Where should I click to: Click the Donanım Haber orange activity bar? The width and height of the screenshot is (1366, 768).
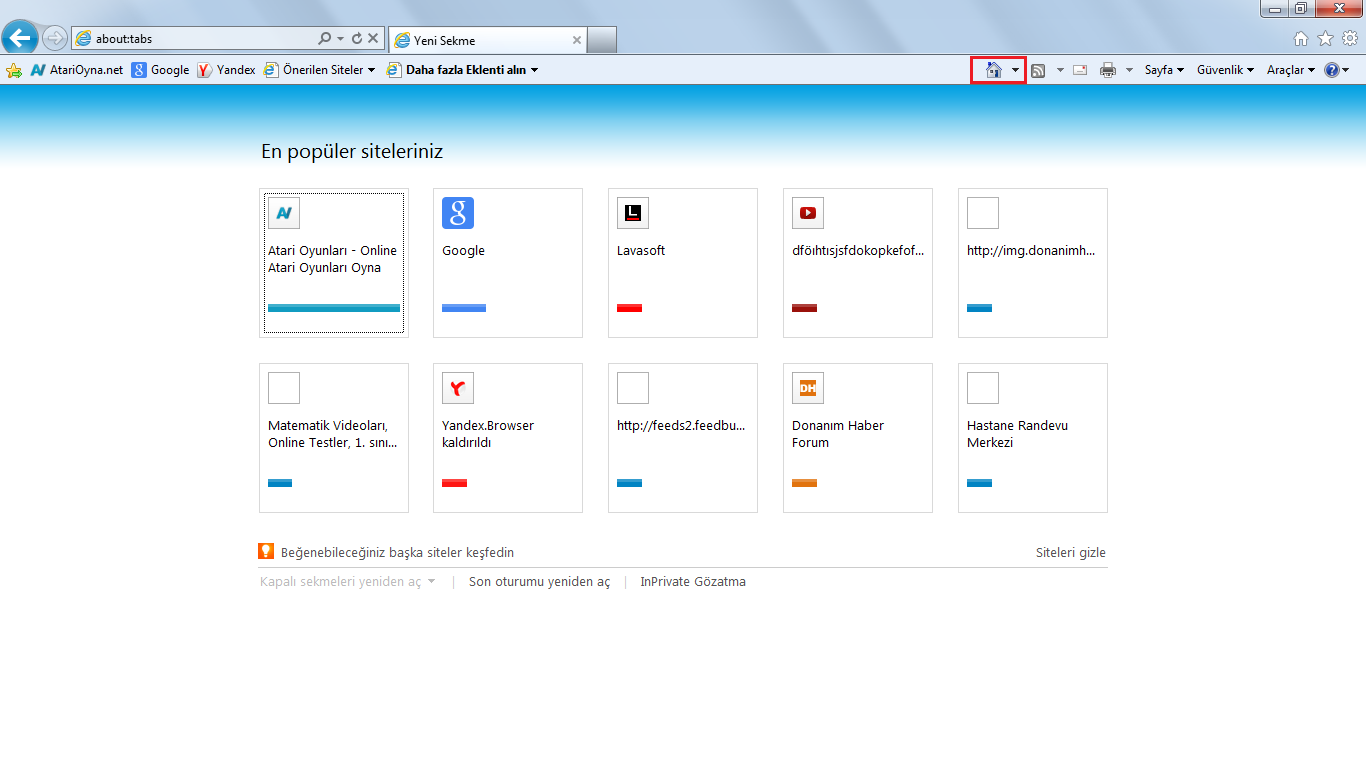tap(804, 483)
